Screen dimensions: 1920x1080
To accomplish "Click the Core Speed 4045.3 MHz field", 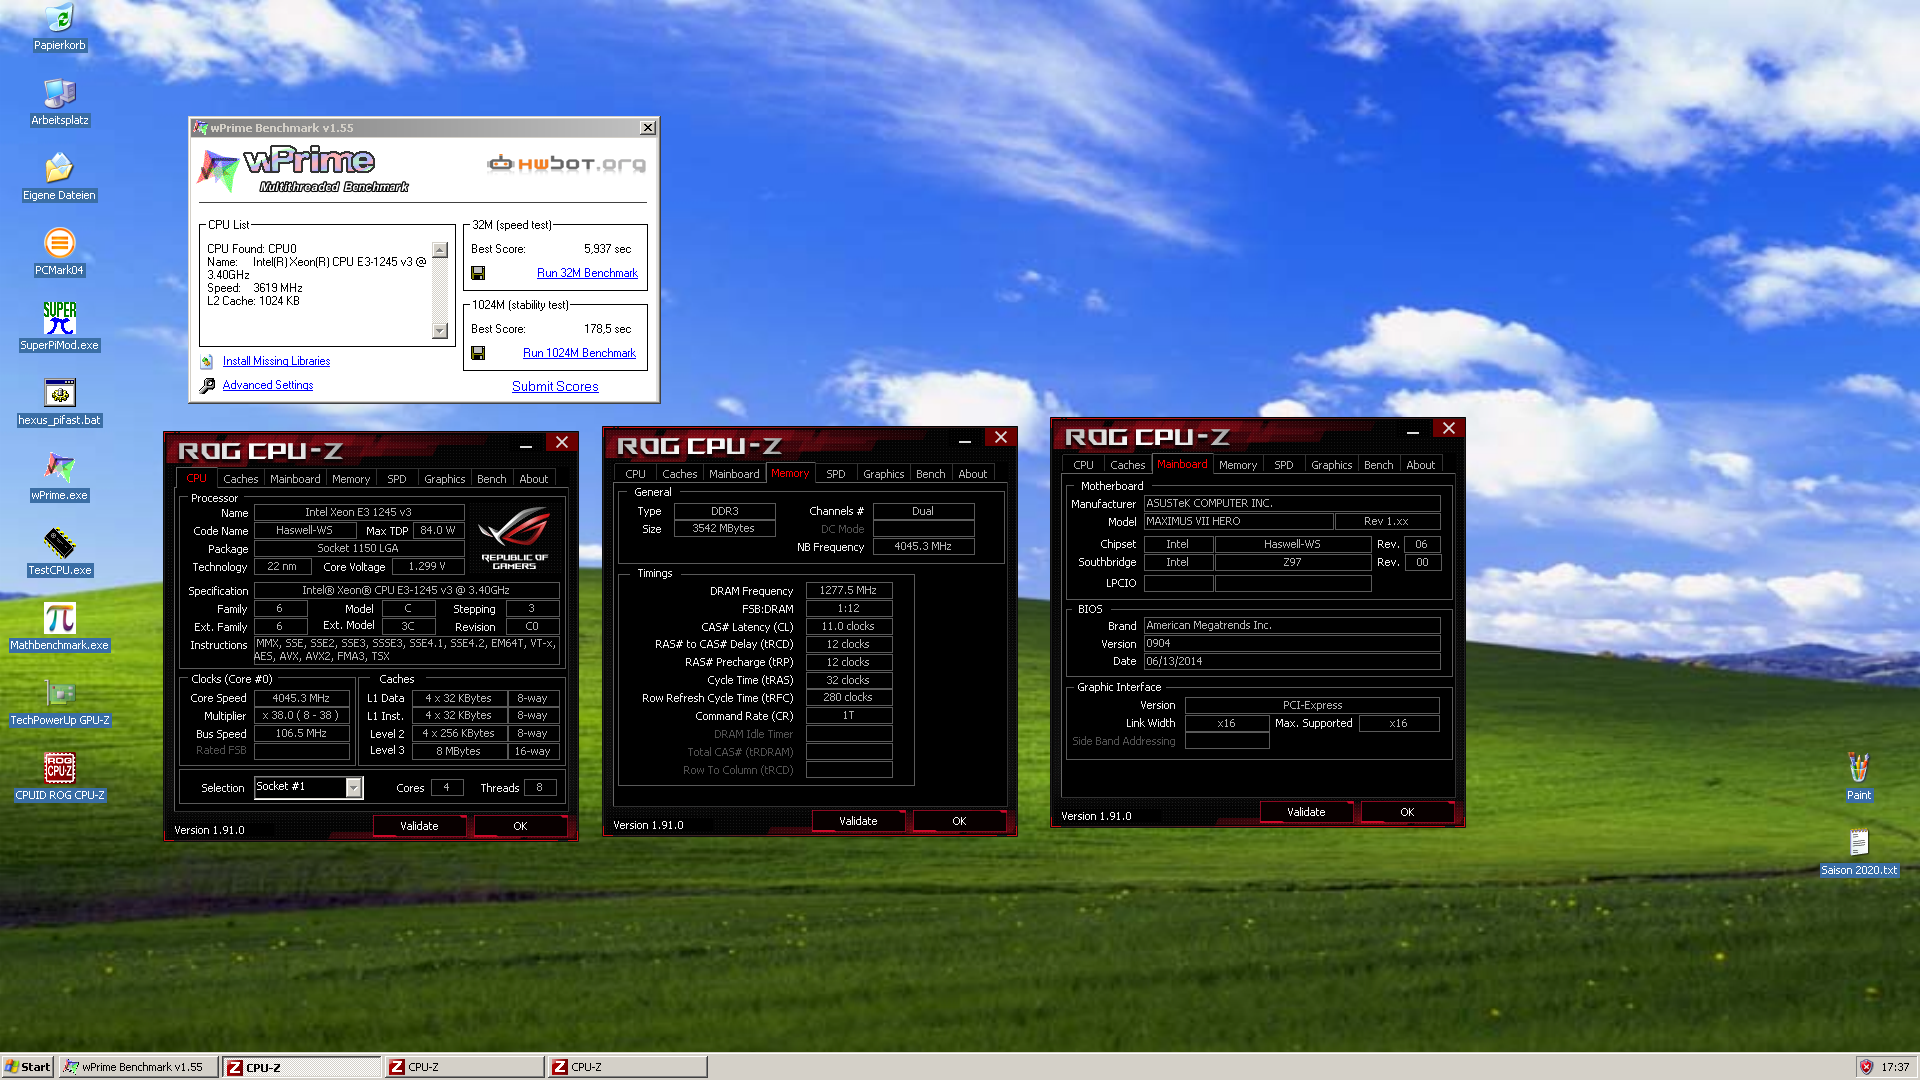I will coord(301,698).
